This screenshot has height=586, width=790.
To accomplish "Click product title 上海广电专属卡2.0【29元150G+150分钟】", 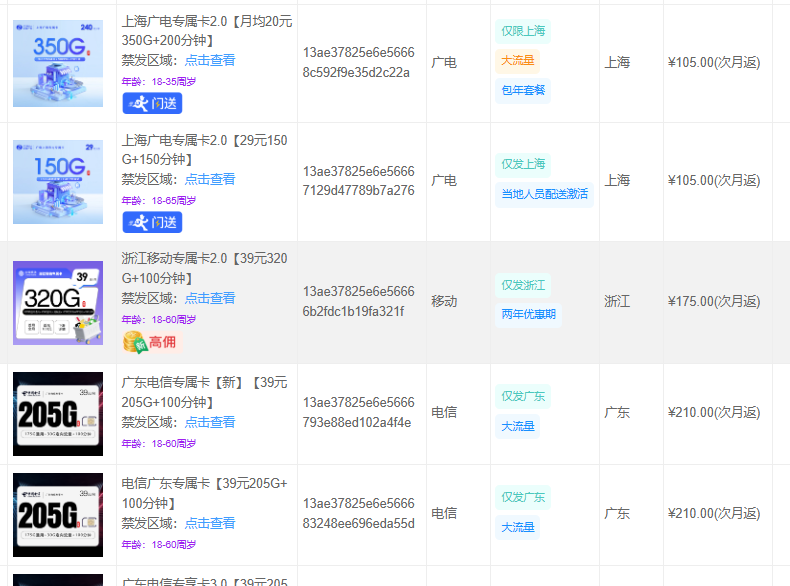I will [205, 150].
